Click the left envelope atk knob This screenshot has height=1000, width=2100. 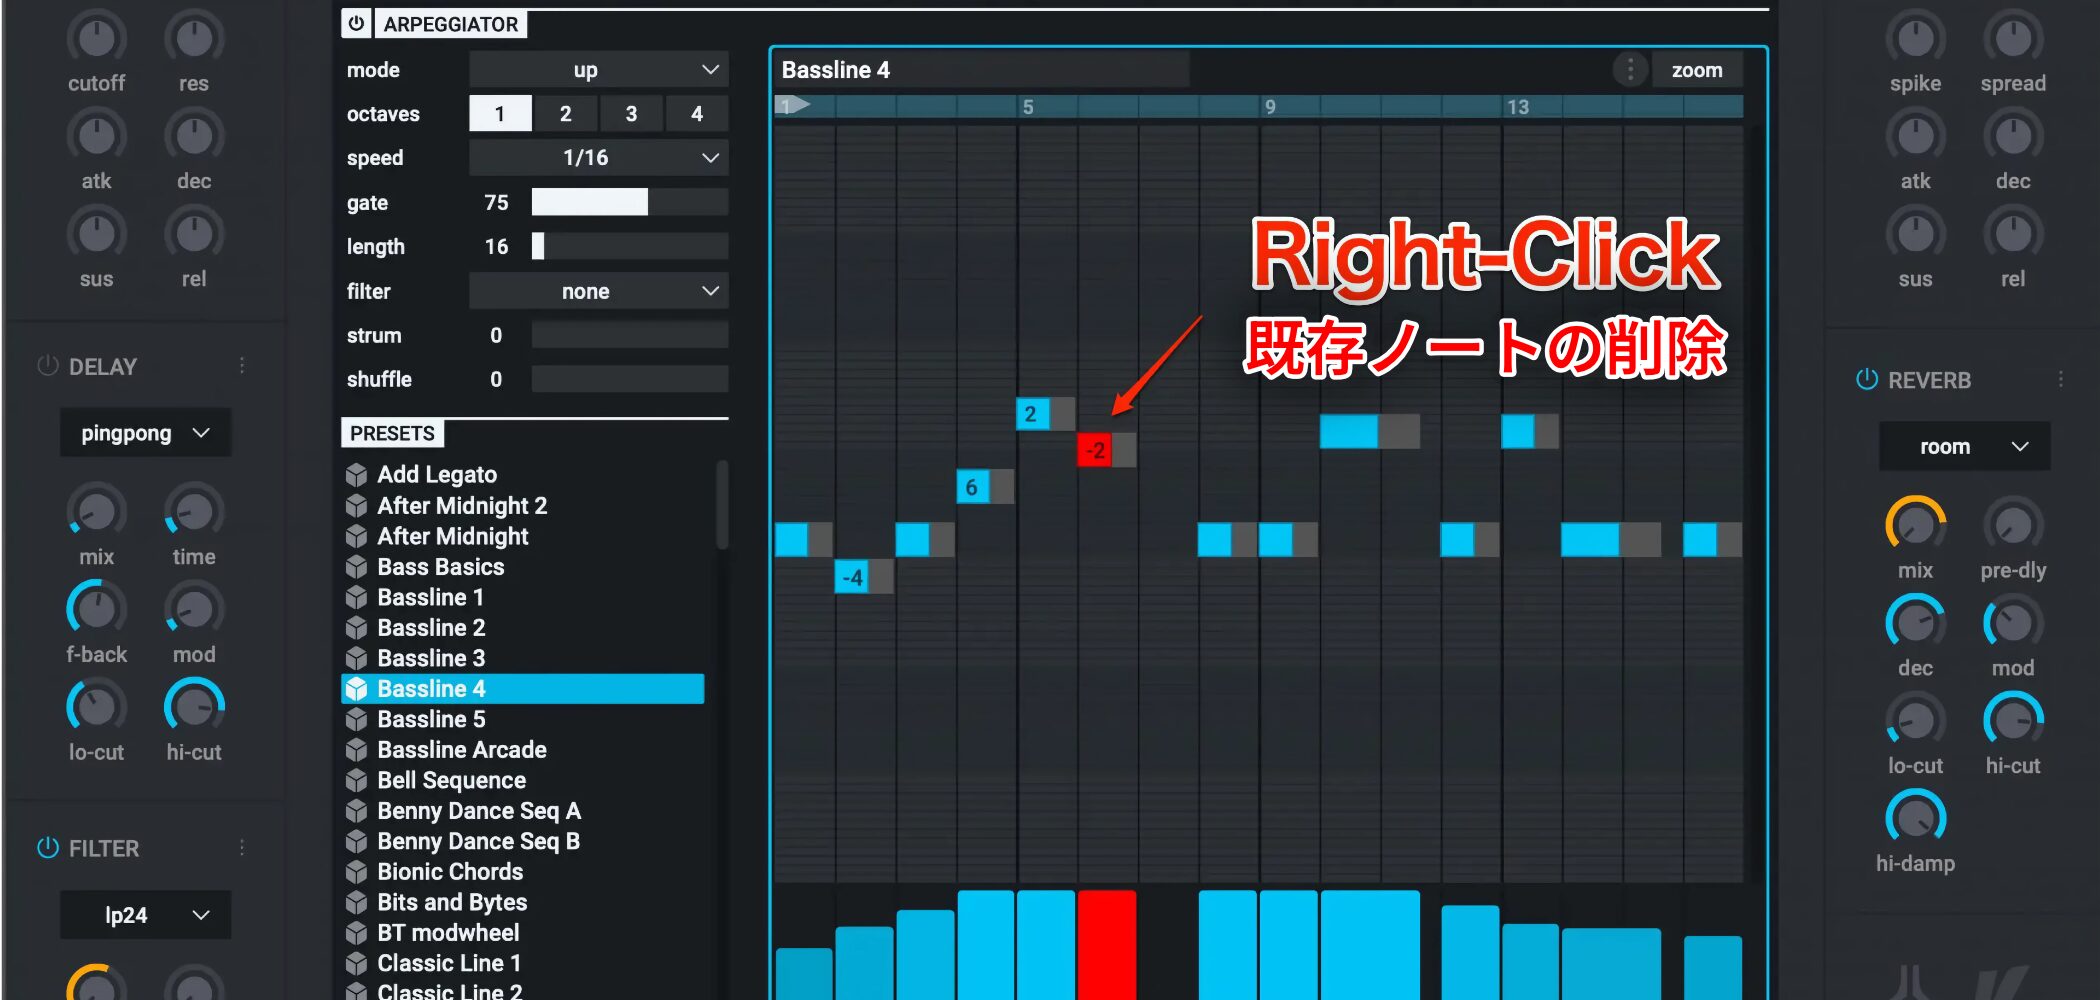coord(96,135)
